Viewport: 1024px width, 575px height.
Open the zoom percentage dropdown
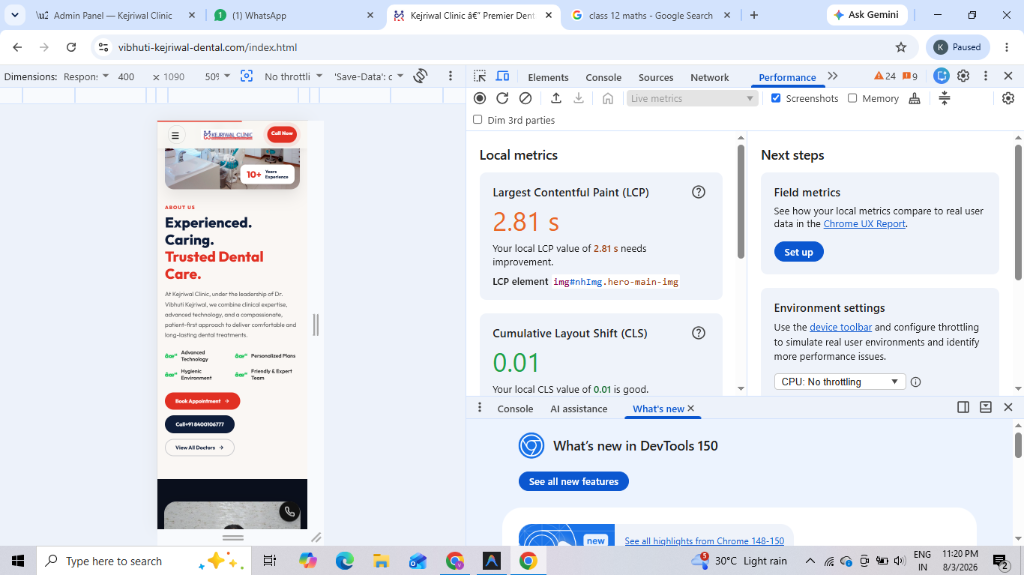pyautogui.click(x=217, y=76)
